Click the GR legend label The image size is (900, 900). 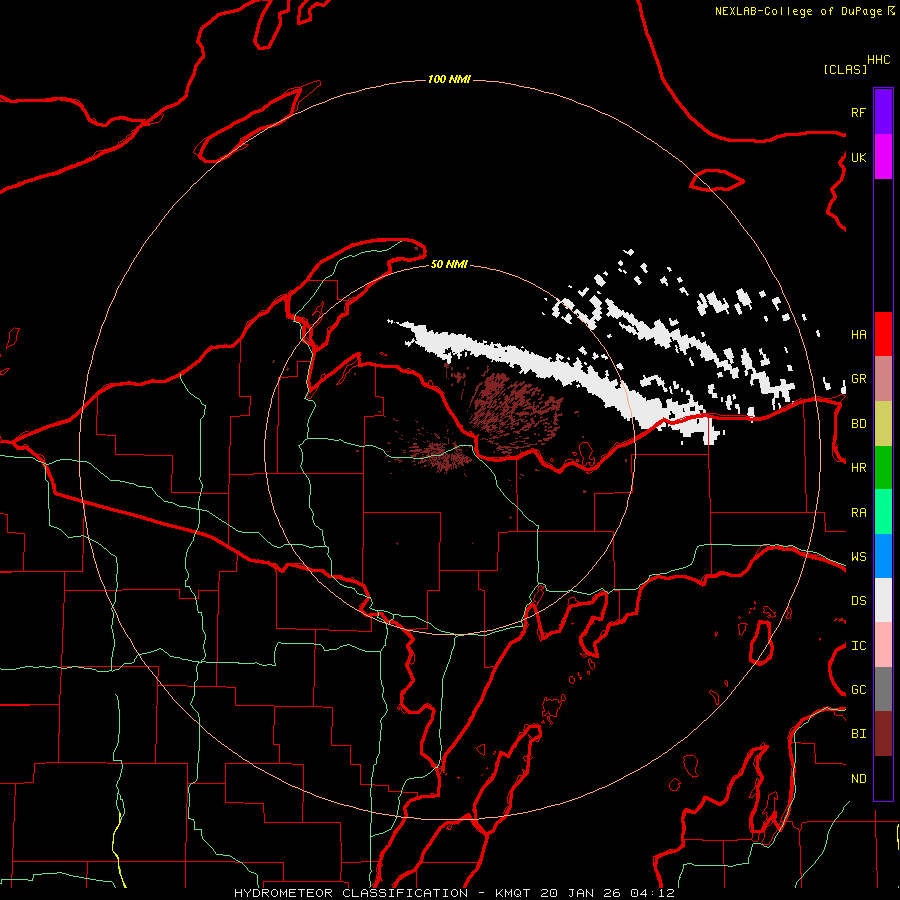click(x=858, y=379)
